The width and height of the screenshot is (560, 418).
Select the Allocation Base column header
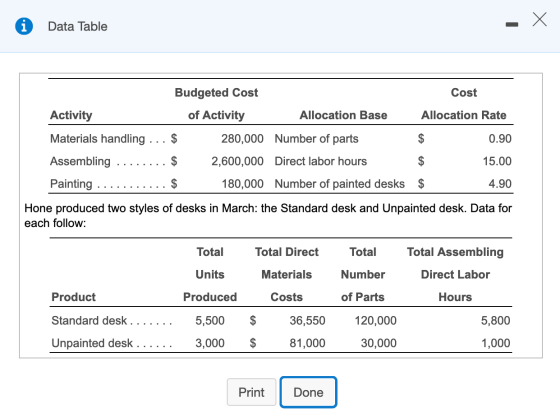[343, 115]
